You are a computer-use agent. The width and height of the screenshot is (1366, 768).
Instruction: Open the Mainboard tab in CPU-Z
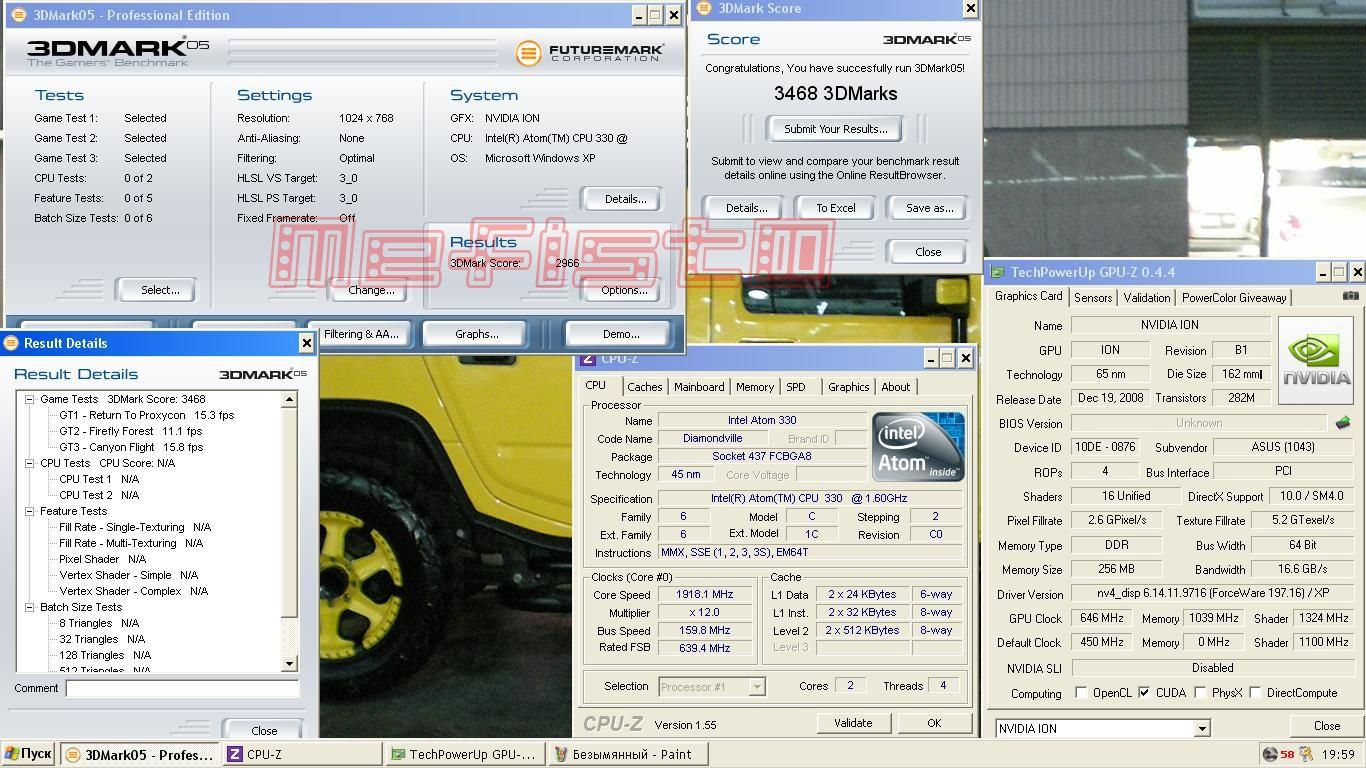point(699,387)
